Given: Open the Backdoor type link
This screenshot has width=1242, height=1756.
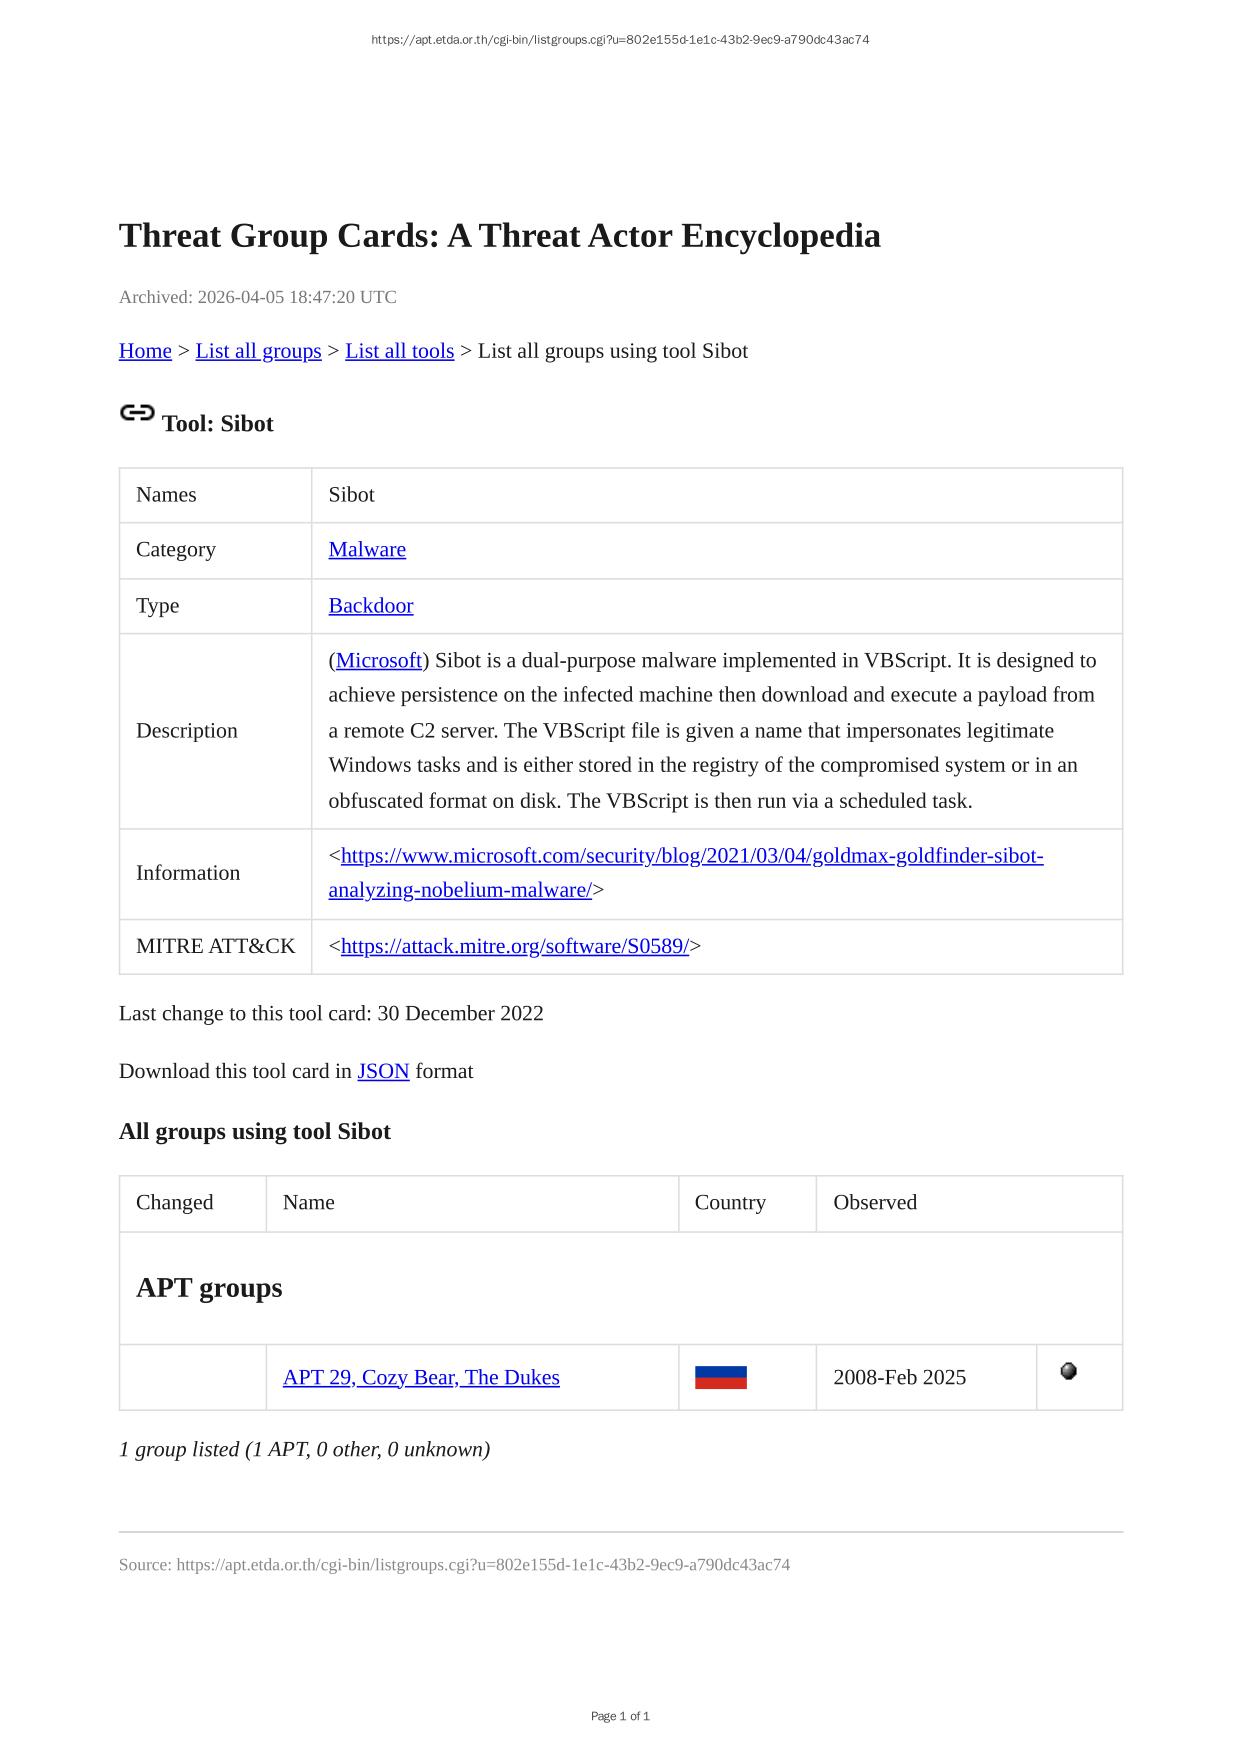Looking at the screenshot, I should [370, 606].
